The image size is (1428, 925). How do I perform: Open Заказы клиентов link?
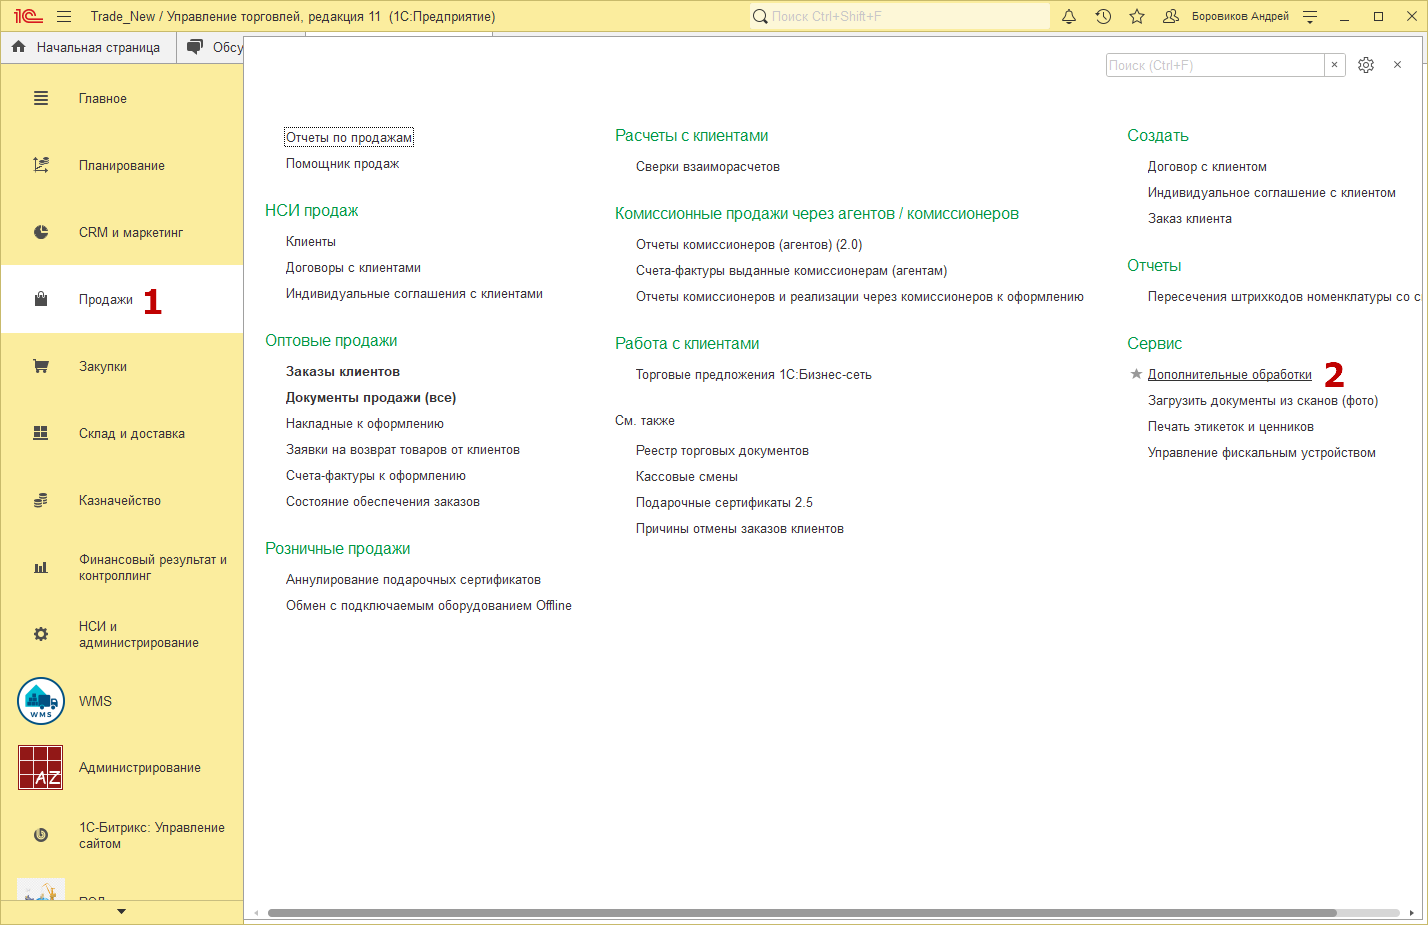(343, 372)
